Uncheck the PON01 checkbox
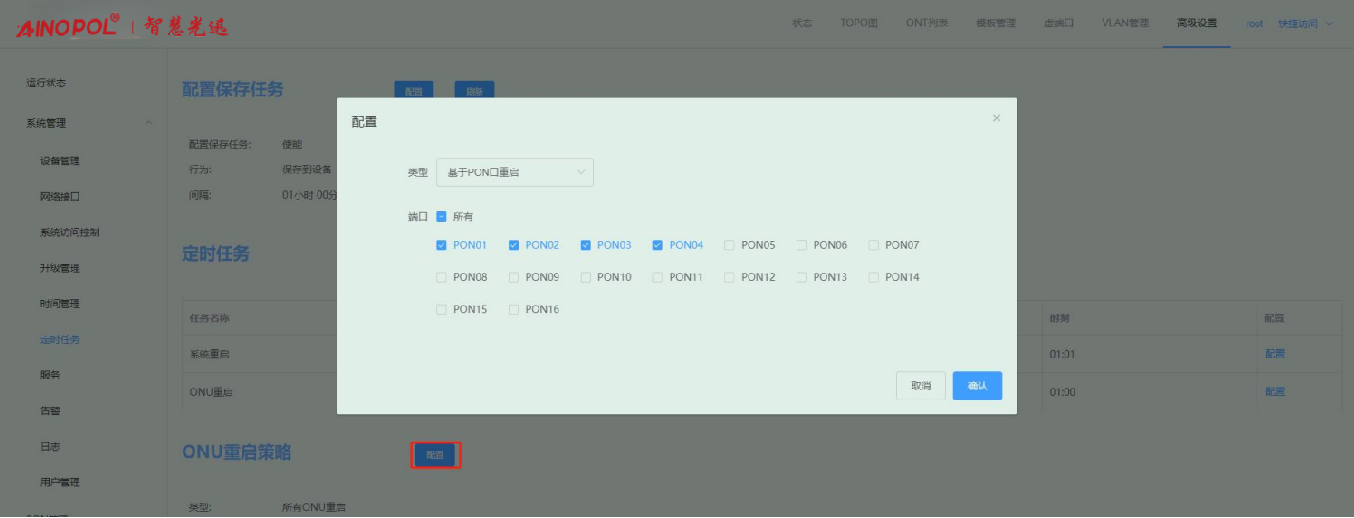This screenshot has height=518, width=1354. pos(441,246)
